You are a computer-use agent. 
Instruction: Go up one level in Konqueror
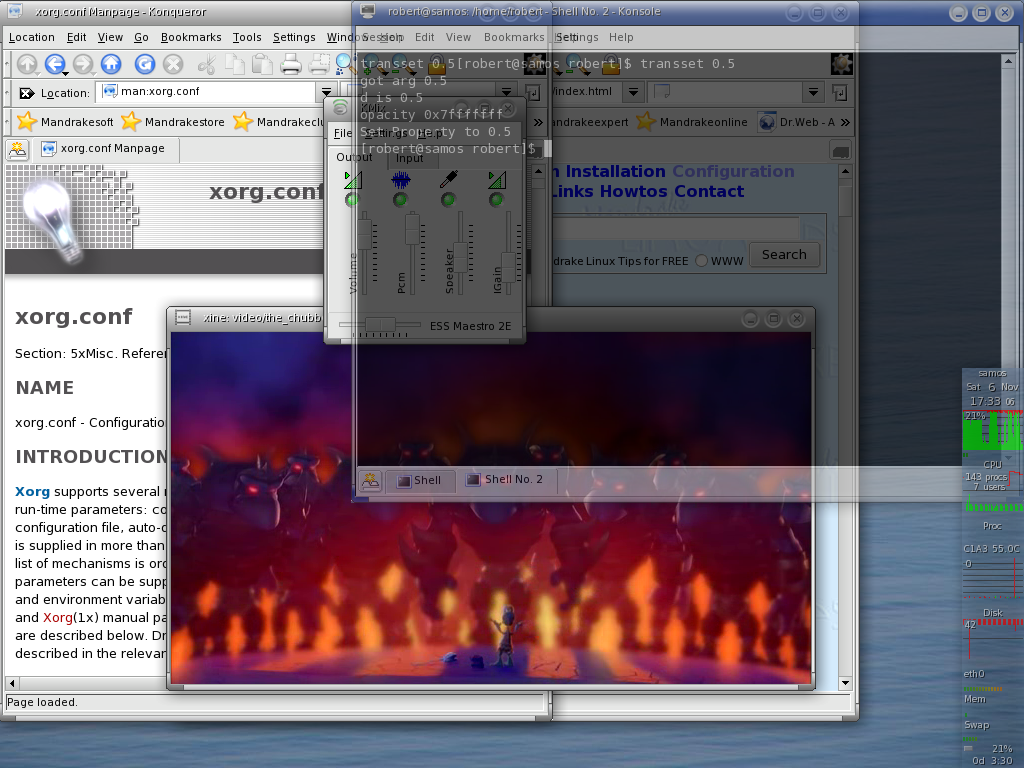(x=27, y=64)
